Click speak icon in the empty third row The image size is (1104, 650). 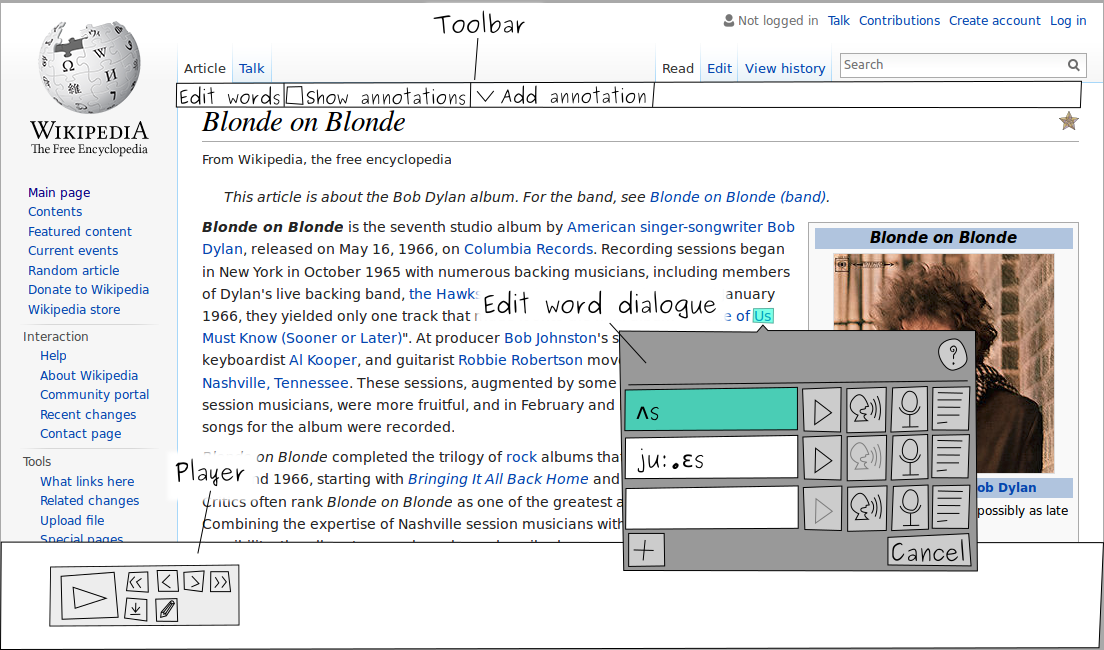click(866, 507)
